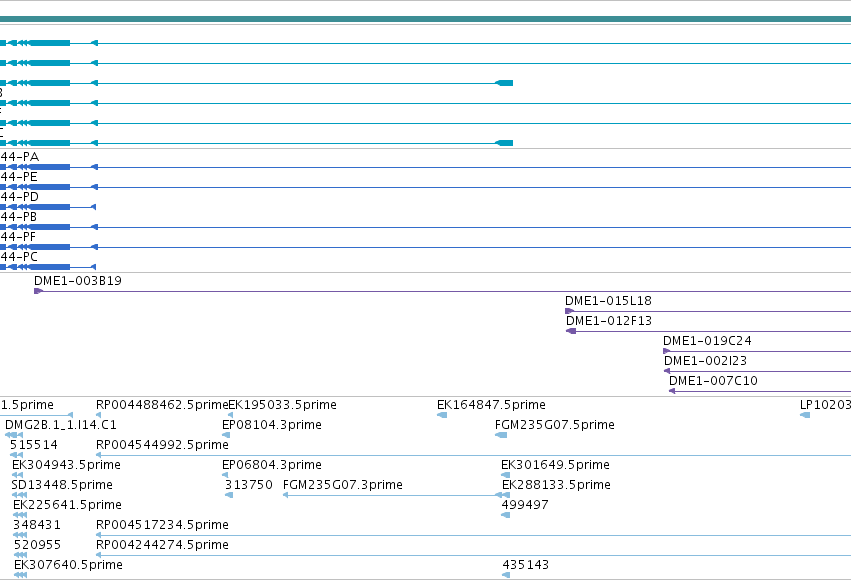Click the arrow glyph beneath EP08104.3prime
This screenshot has width=851, height=580.
coord(226,435)
